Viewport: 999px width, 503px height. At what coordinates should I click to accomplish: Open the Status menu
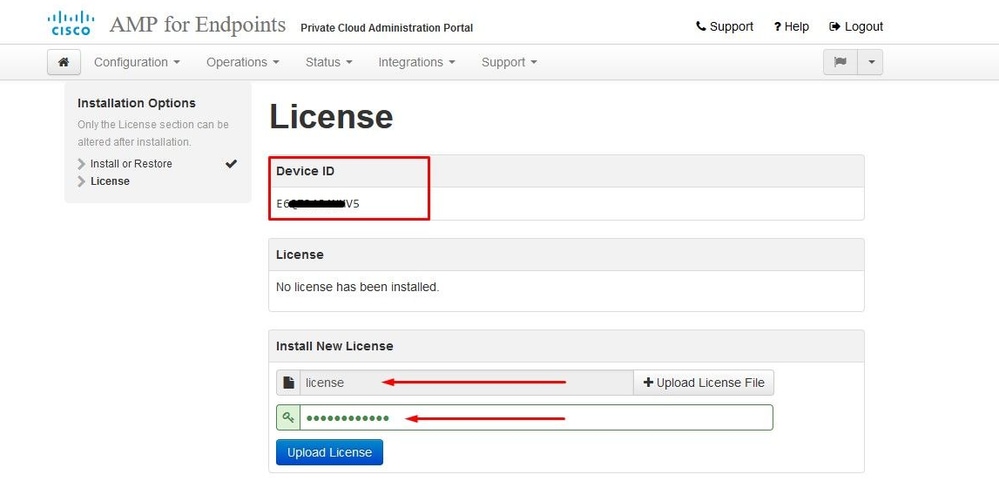(329, 62)
